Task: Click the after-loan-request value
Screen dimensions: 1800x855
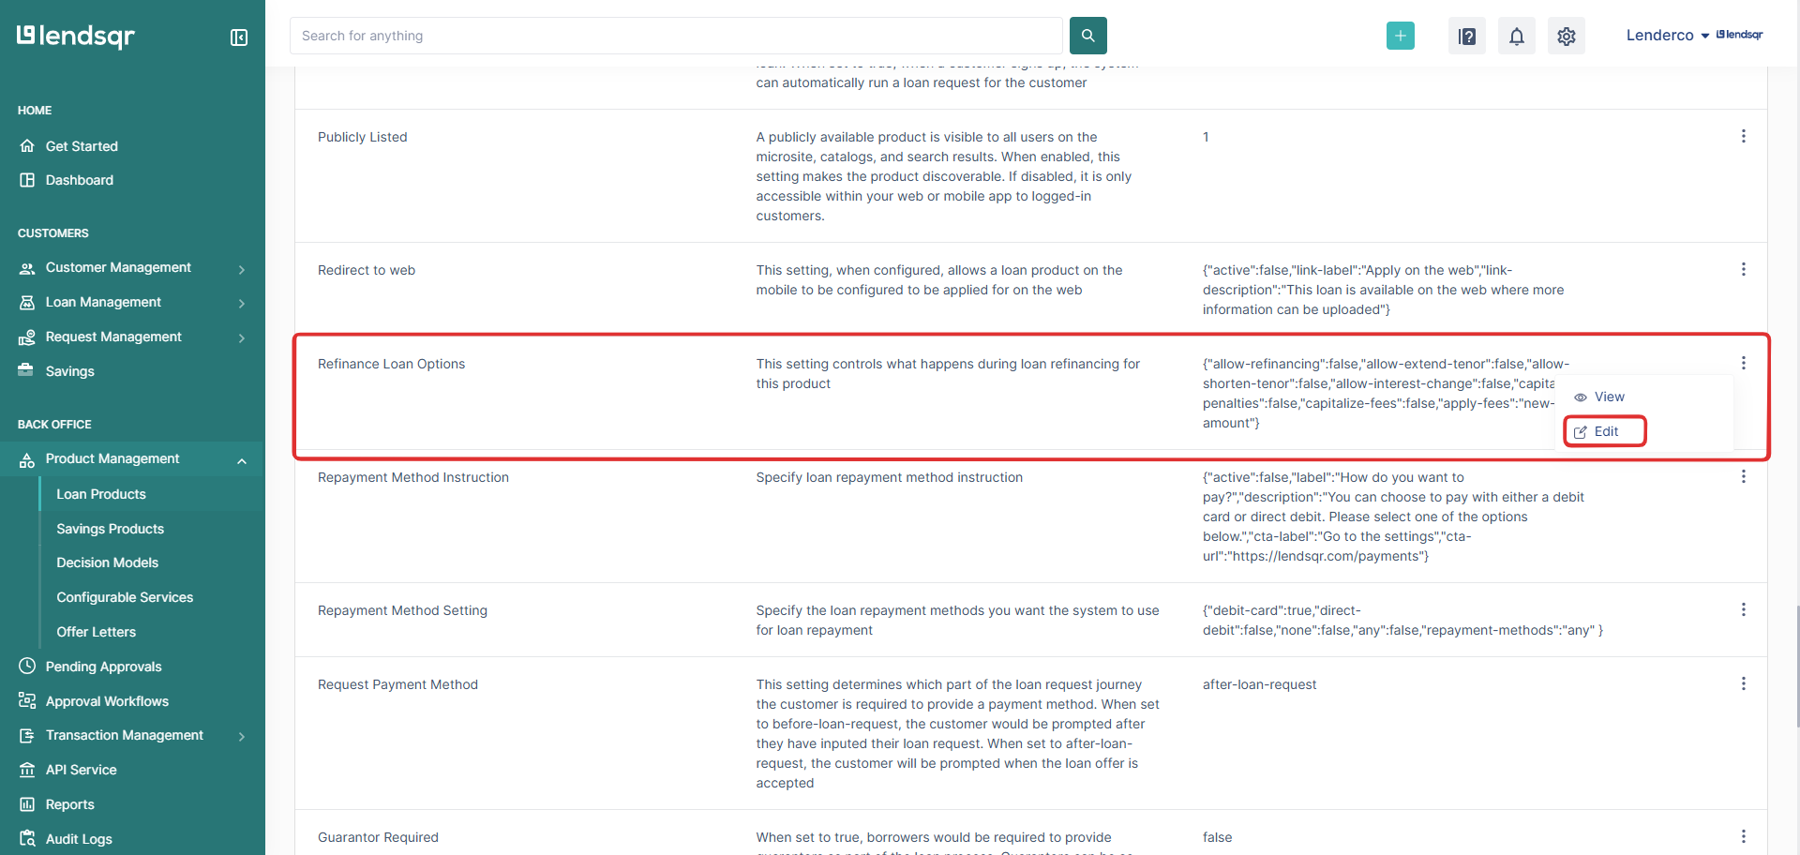Action: (x=1259, y=685)
